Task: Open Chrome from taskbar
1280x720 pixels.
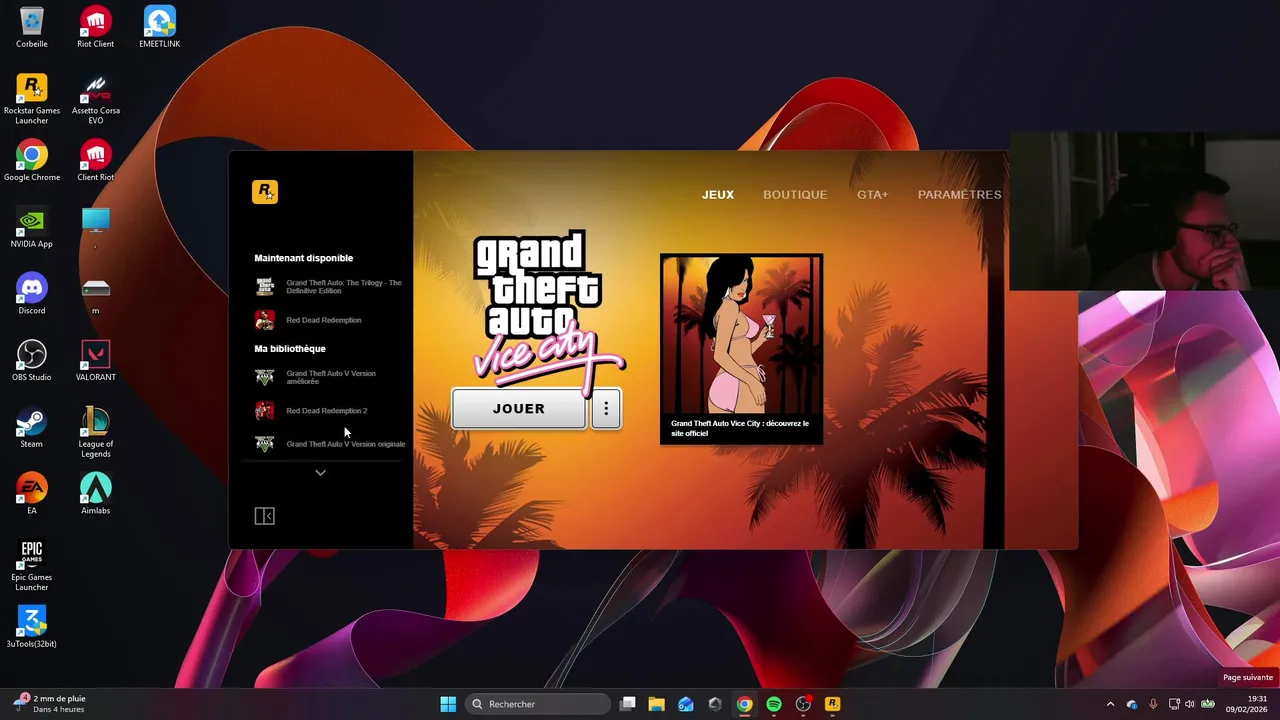Action: (744, 704)
